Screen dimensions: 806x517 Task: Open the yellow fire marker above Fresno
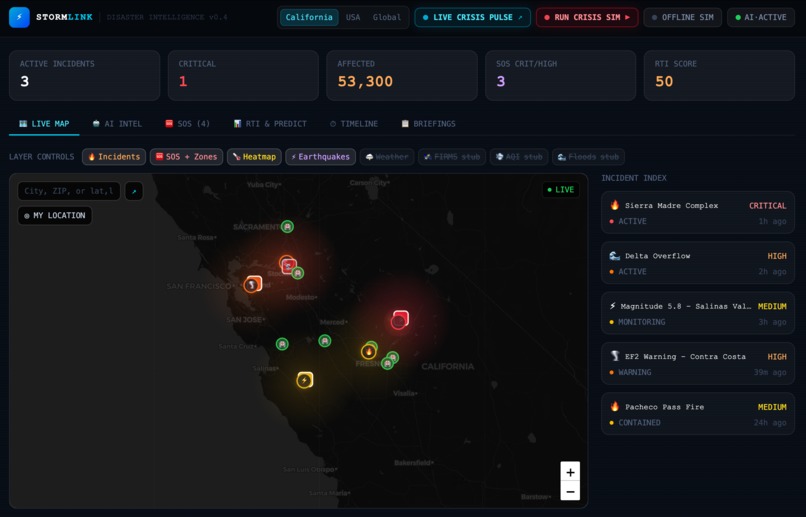pyautogui.click(x=368, y=352)
